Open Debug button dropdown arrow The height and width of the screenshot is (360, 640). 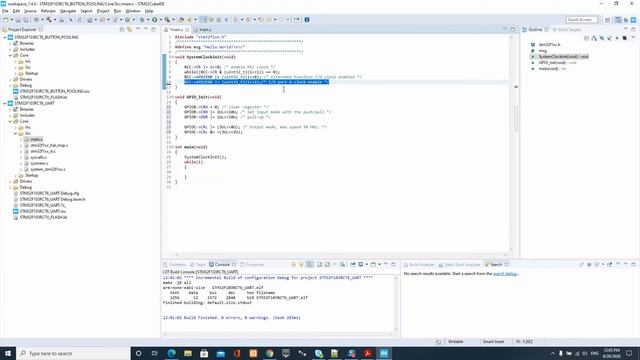[x=148, y=20]
